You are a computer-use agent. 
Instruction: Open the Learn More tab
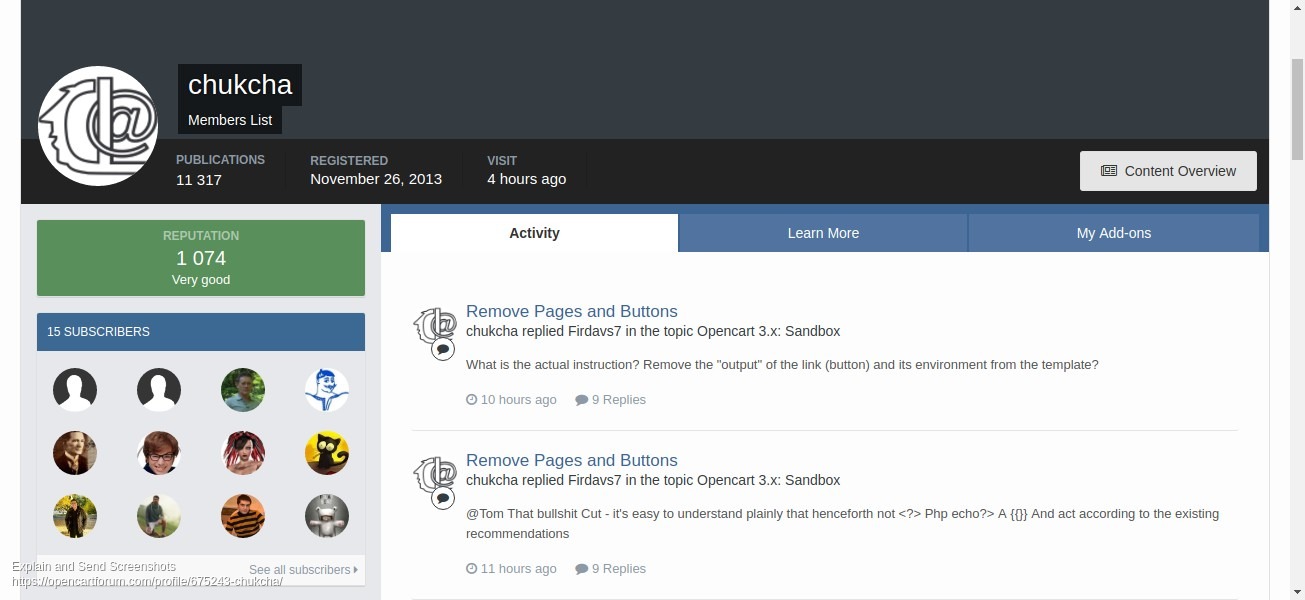point(823,233)
